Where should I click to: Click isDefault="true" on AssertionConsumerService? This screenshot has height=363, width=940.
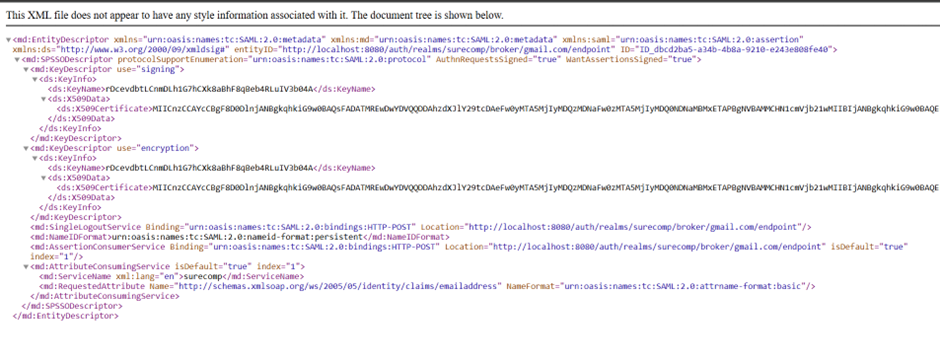pos(870,247)
